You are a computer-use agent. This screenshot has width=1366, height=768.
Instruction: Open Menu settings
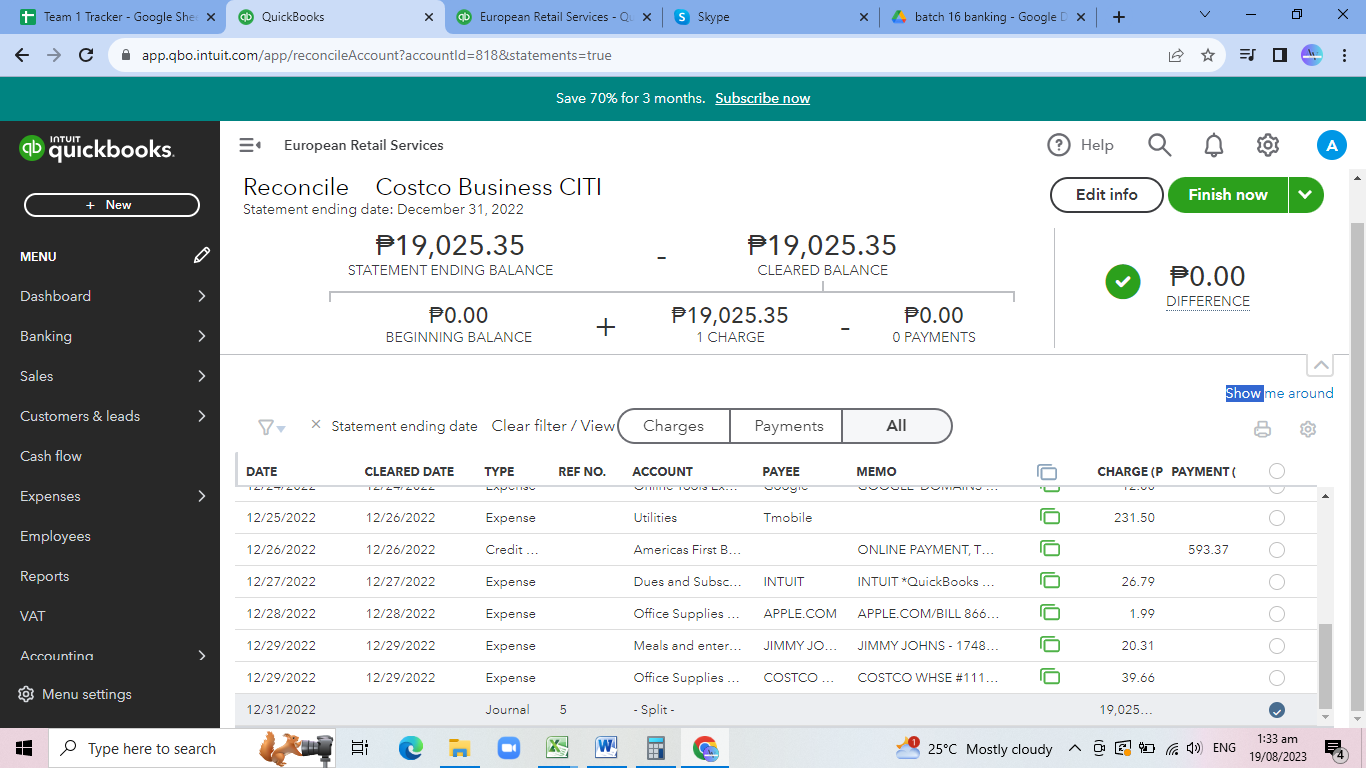coord(76,694)
